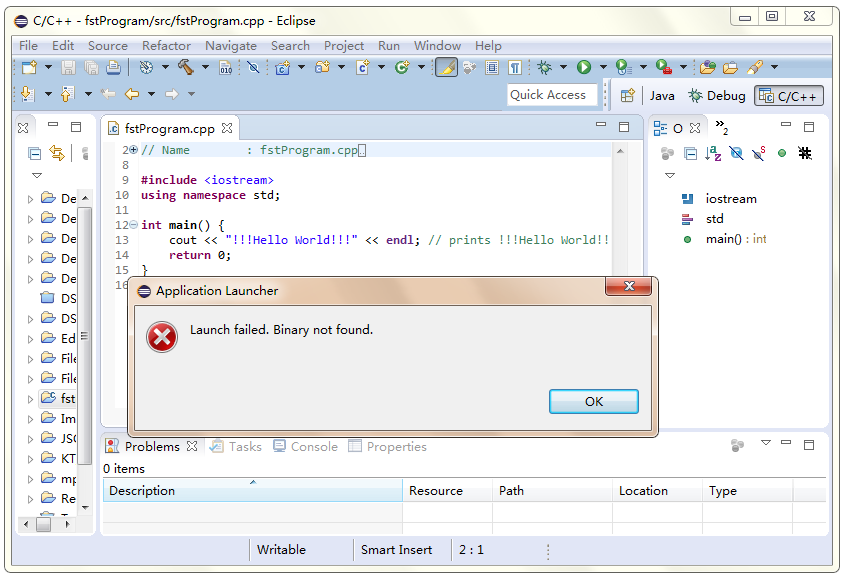
Task: Click the New C++ Class green icon
Action: pos(402,67)
